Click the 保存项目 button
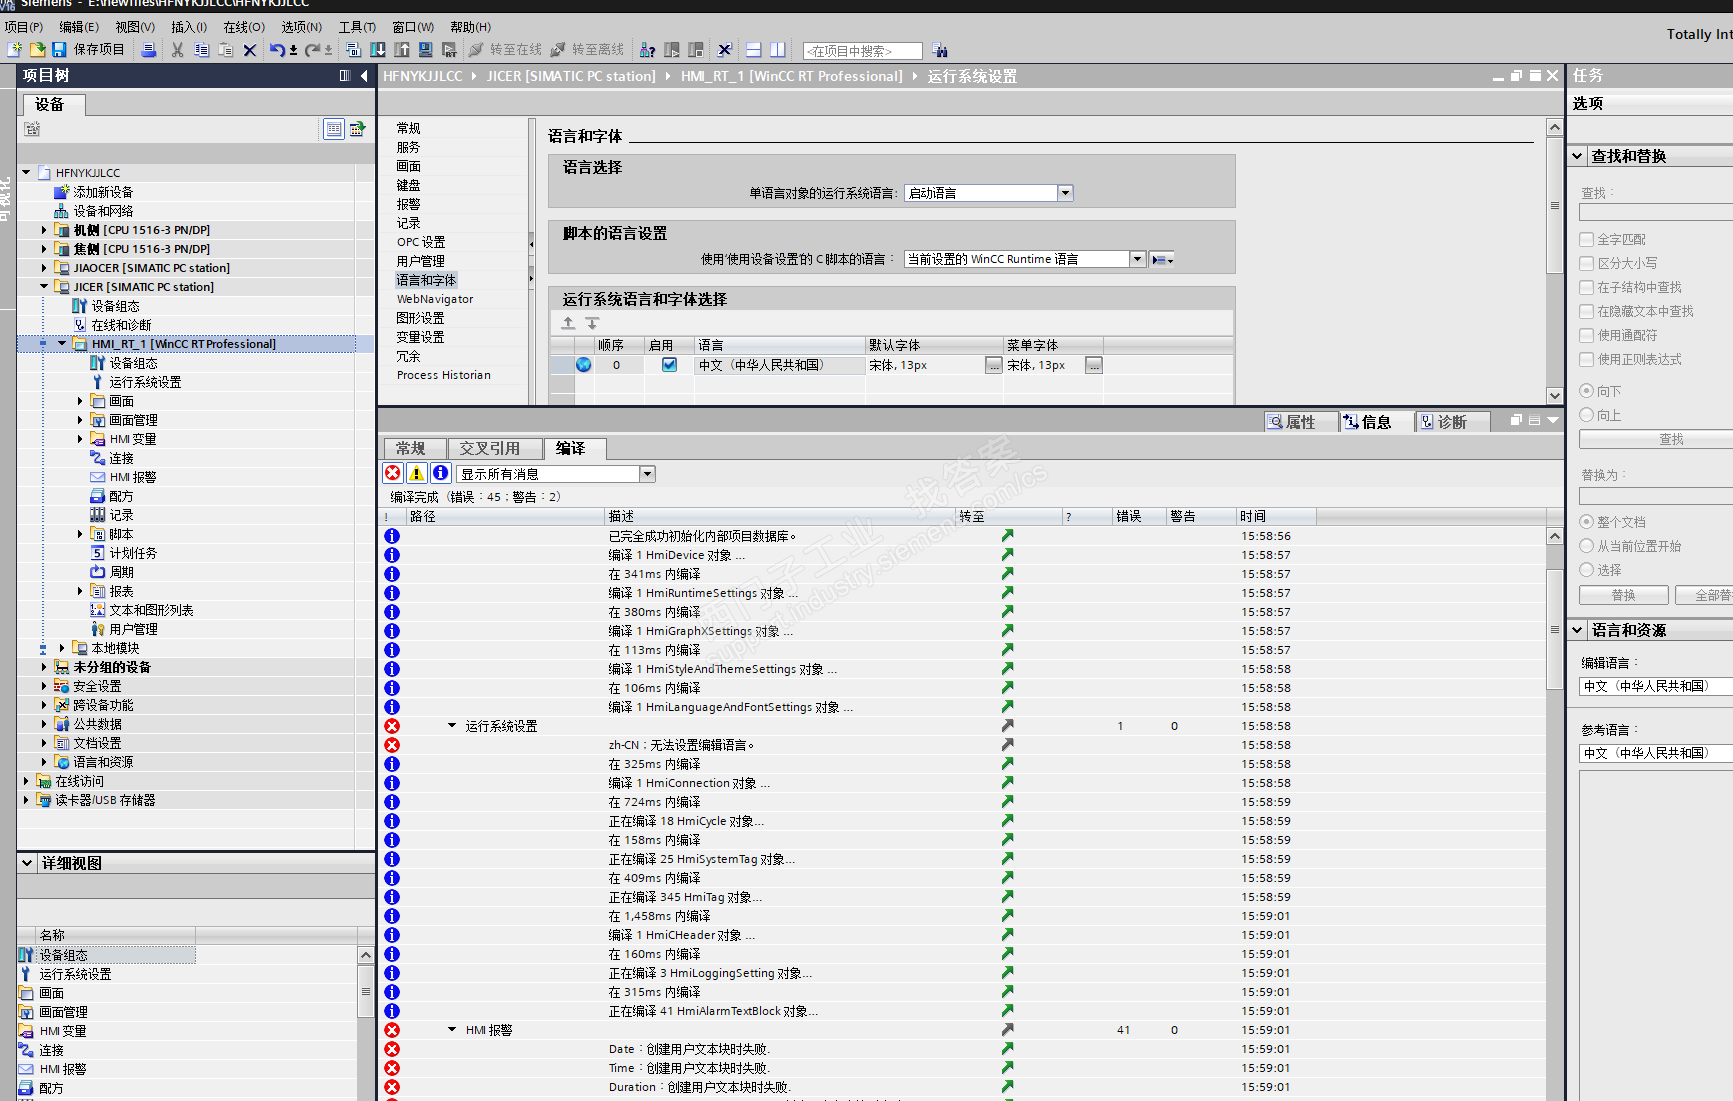Image resolution: width=1733 pixels, height=1101 pixels. click(x=88, y=50)
